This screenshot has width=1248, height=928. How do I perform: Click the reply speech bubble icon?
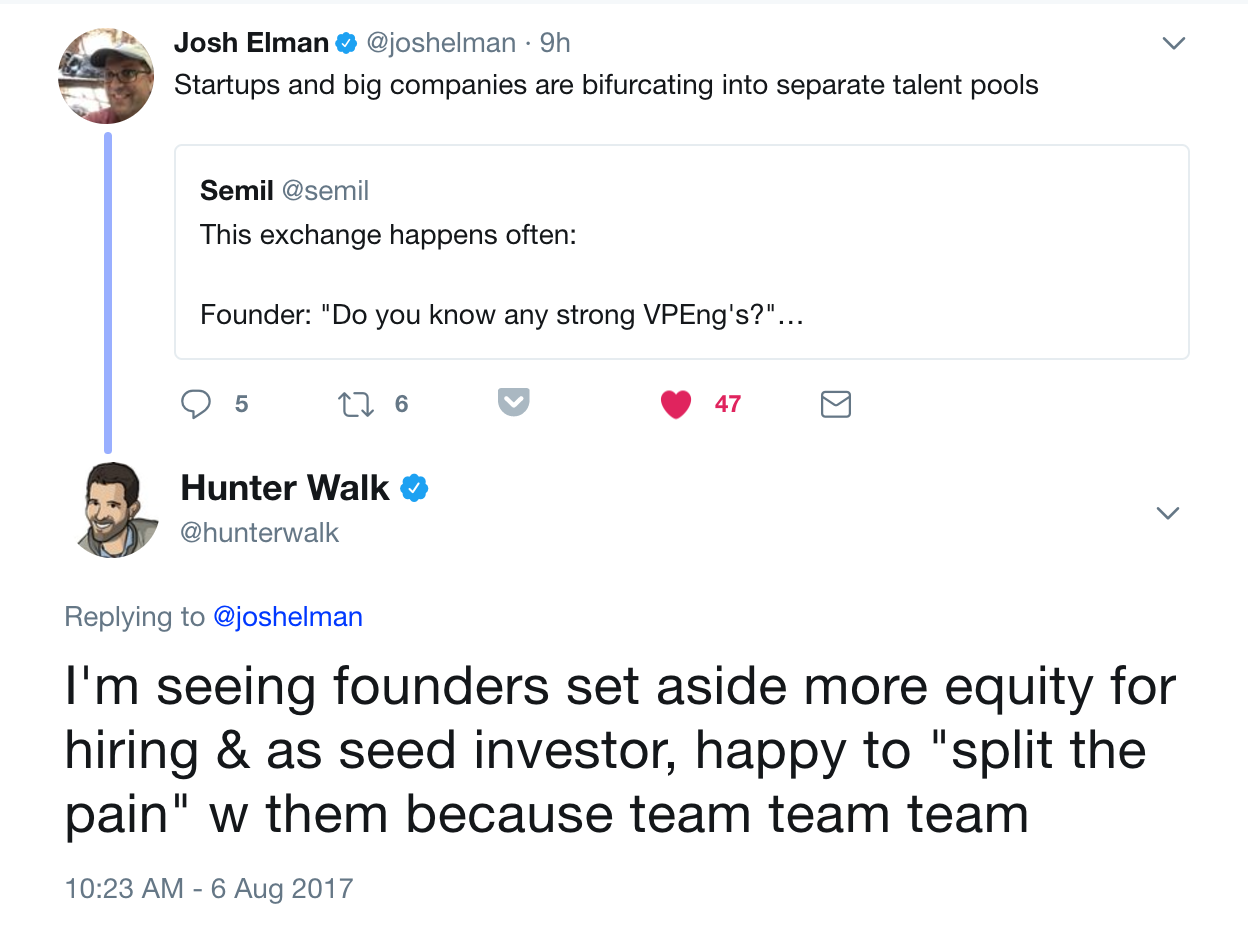(196, 403)
